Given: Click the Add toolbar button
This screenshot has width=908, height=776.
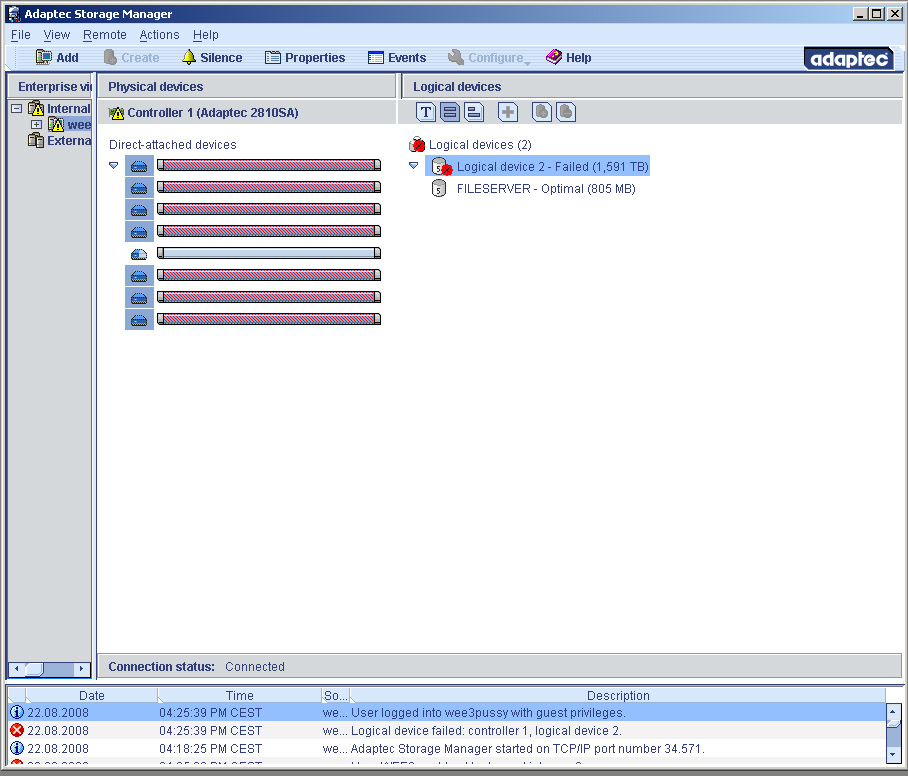Looking at the screenshot, I should pyautogui.click(x=57, y=57).
